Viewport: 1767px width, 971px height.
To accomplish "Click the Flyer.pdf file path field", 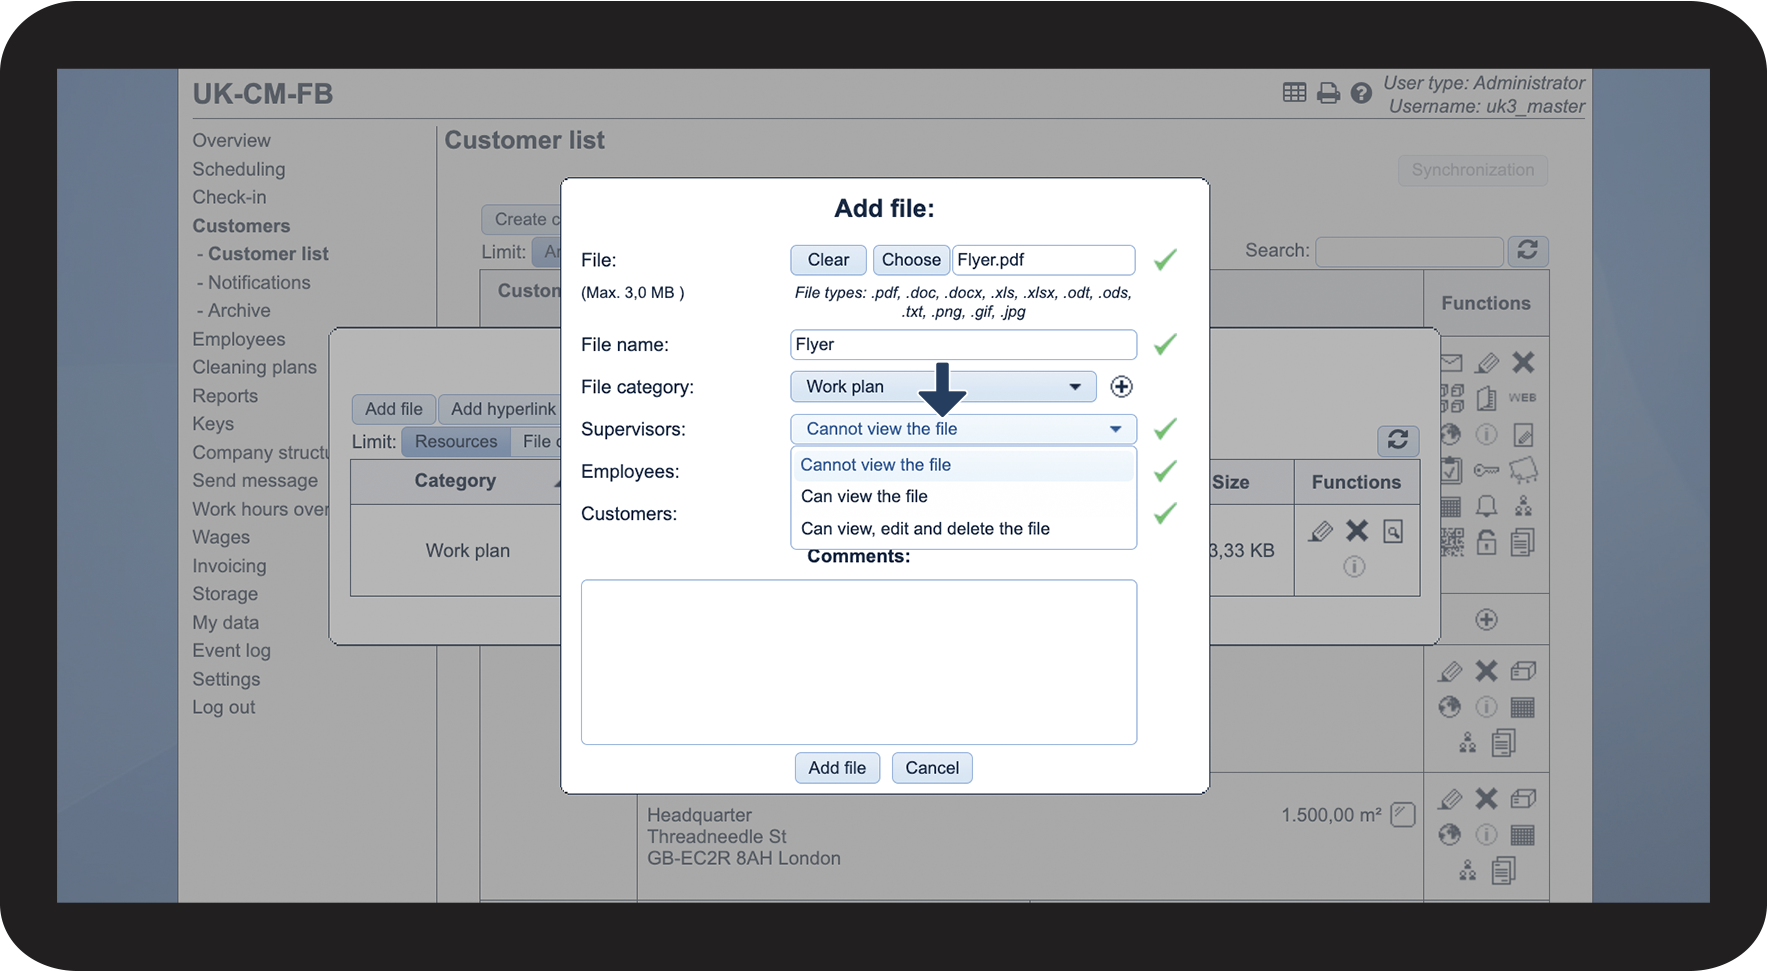I will point(1044,260).
